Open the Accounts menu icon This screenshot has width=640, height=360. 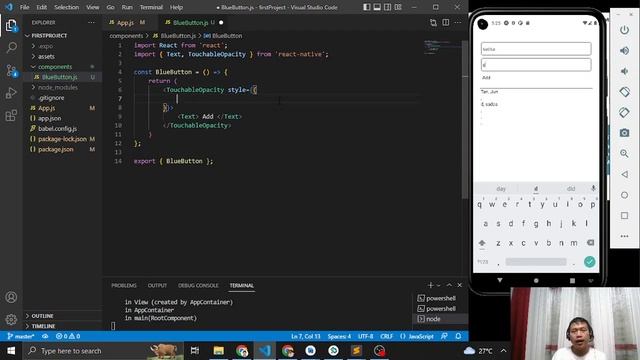[x=11, y=297]
